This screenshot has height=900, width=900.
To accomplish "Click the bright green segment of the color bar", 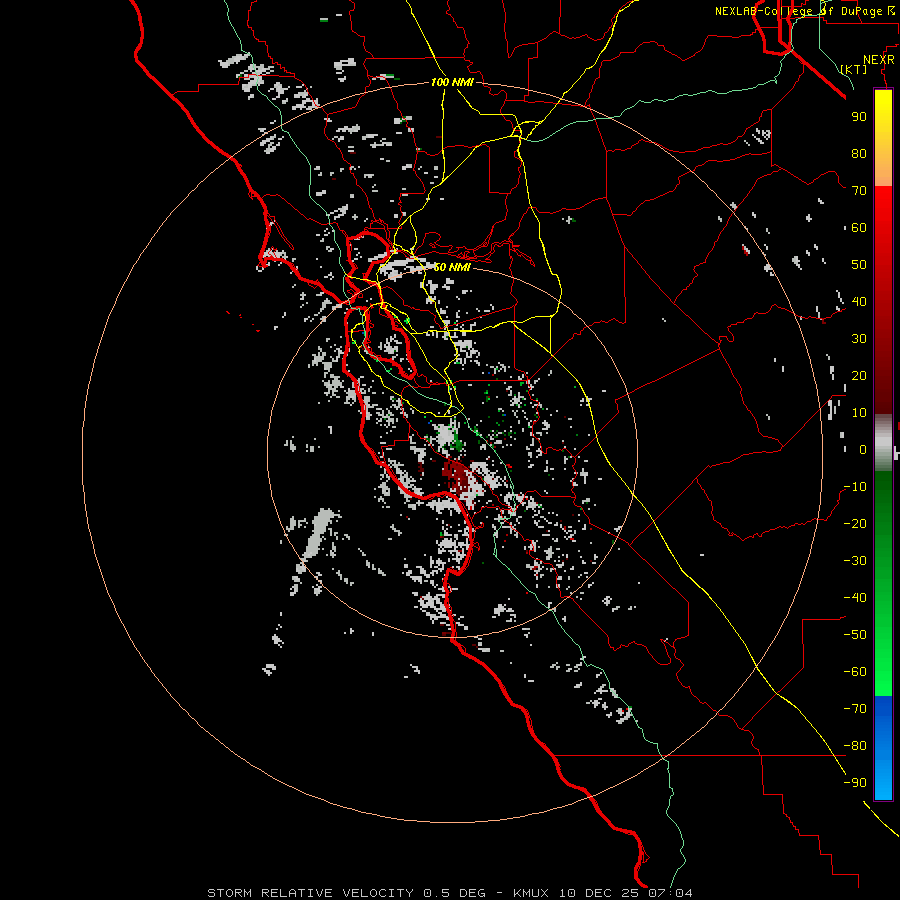I will 883,660.
